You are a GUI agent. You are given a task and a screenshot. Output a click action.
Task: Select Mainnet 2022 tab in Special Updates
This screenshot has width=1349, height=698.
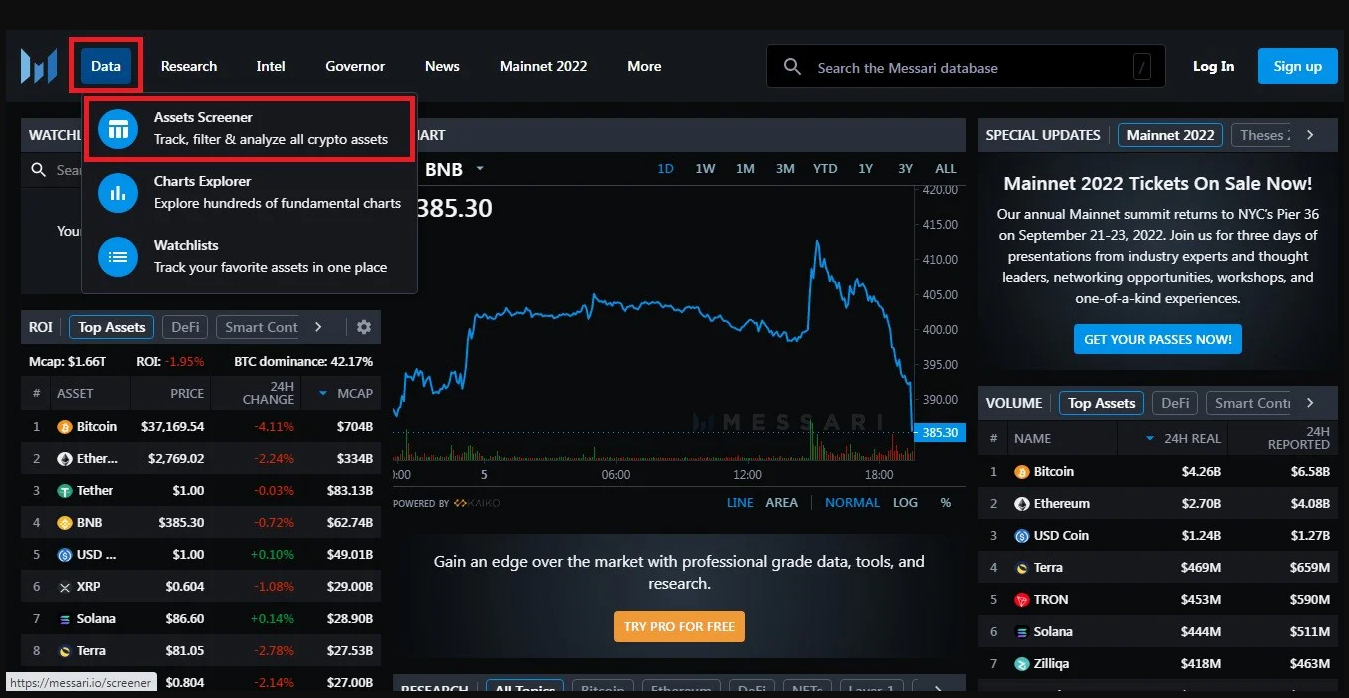pyautogui.click(x=1170, y=135)
